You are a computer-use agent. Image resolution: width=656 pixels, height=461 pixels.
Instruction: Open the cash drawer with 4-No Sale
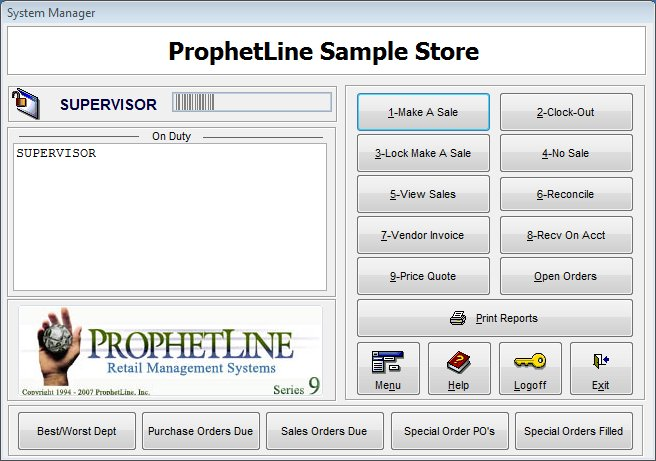click(566, 153)
